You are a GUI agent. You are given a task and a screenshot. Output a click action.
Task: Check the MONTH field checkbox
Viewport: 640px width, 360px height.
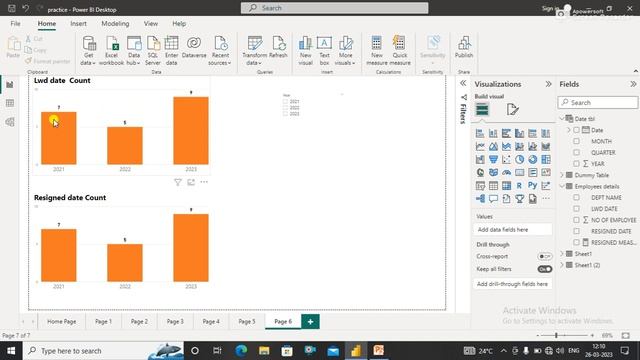click(576, 141)
